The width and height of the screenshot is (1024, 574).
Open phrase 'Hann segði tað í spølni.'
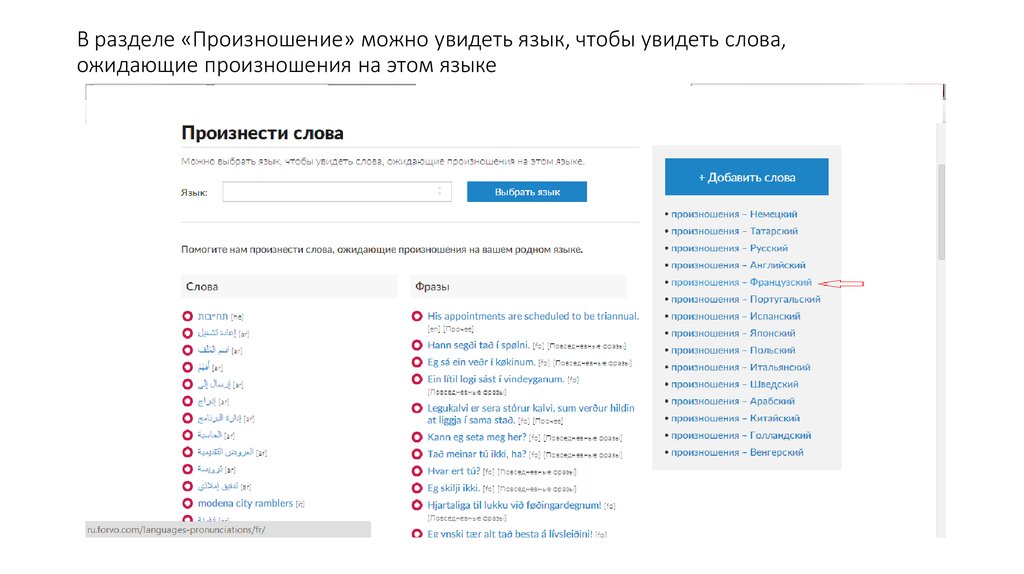coord(478,345)
